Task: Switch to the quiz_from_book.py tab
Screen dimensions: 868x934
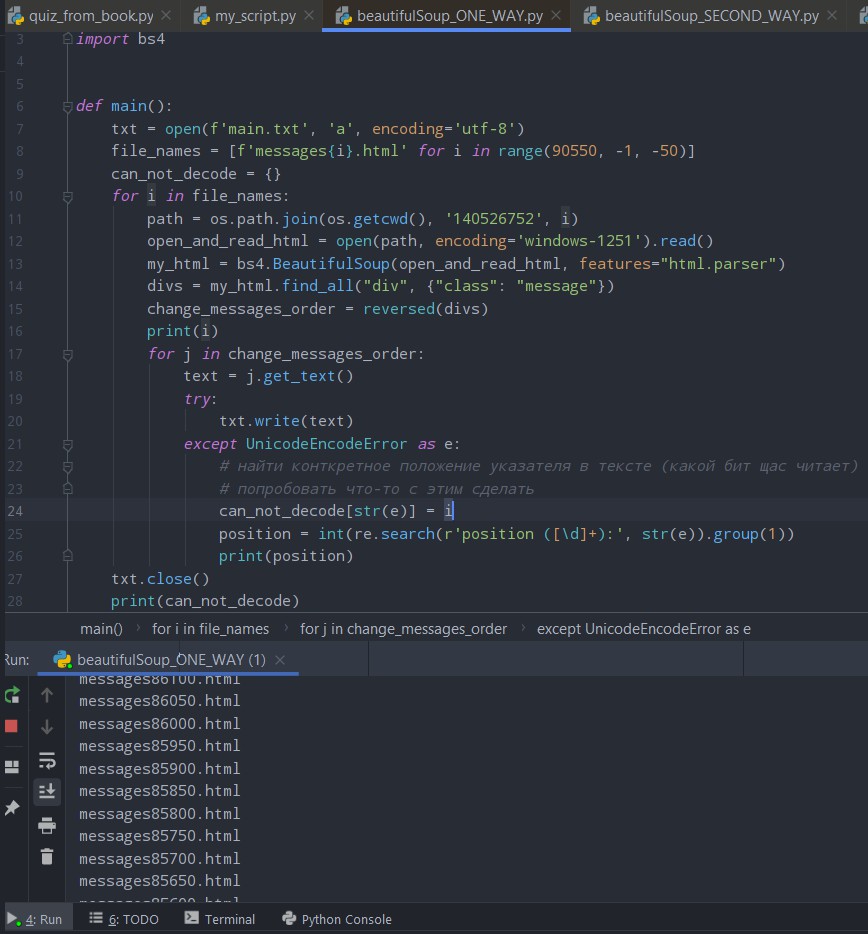Action: coord(91,16)
